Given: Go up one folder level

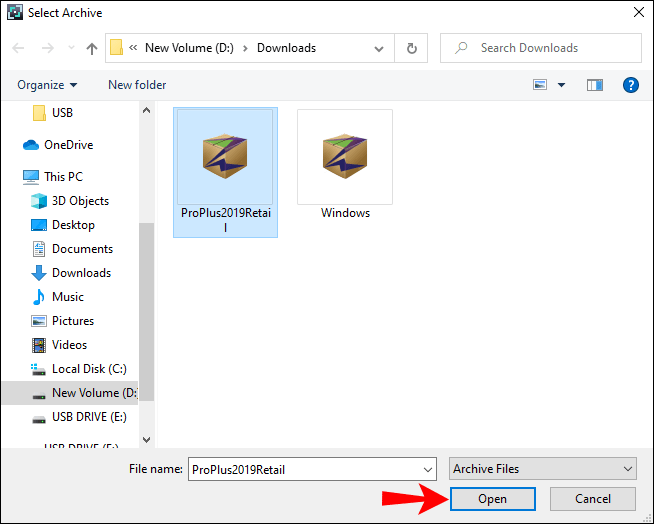Looking at the screenshot, I should point(91,48).
